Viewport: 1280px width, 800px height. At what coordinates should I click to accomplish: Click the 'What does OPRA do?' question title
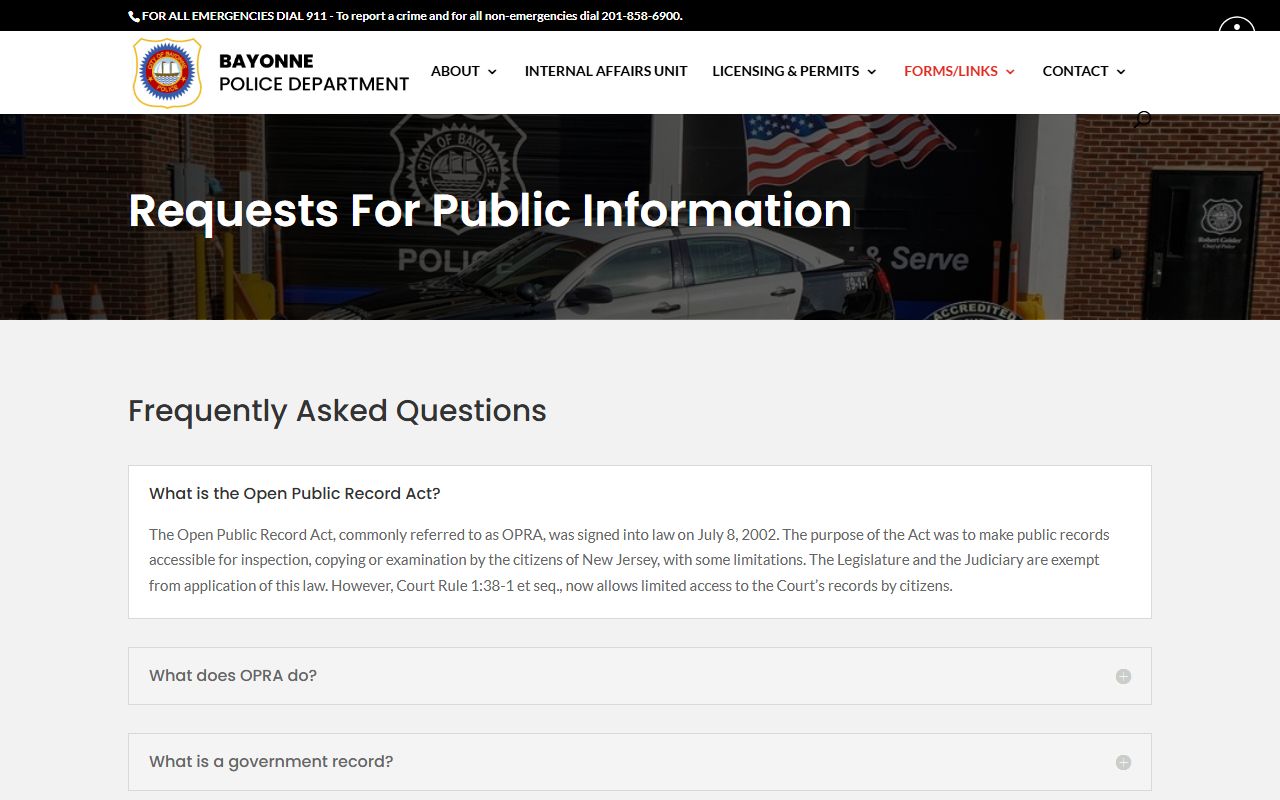coord(233,675)
